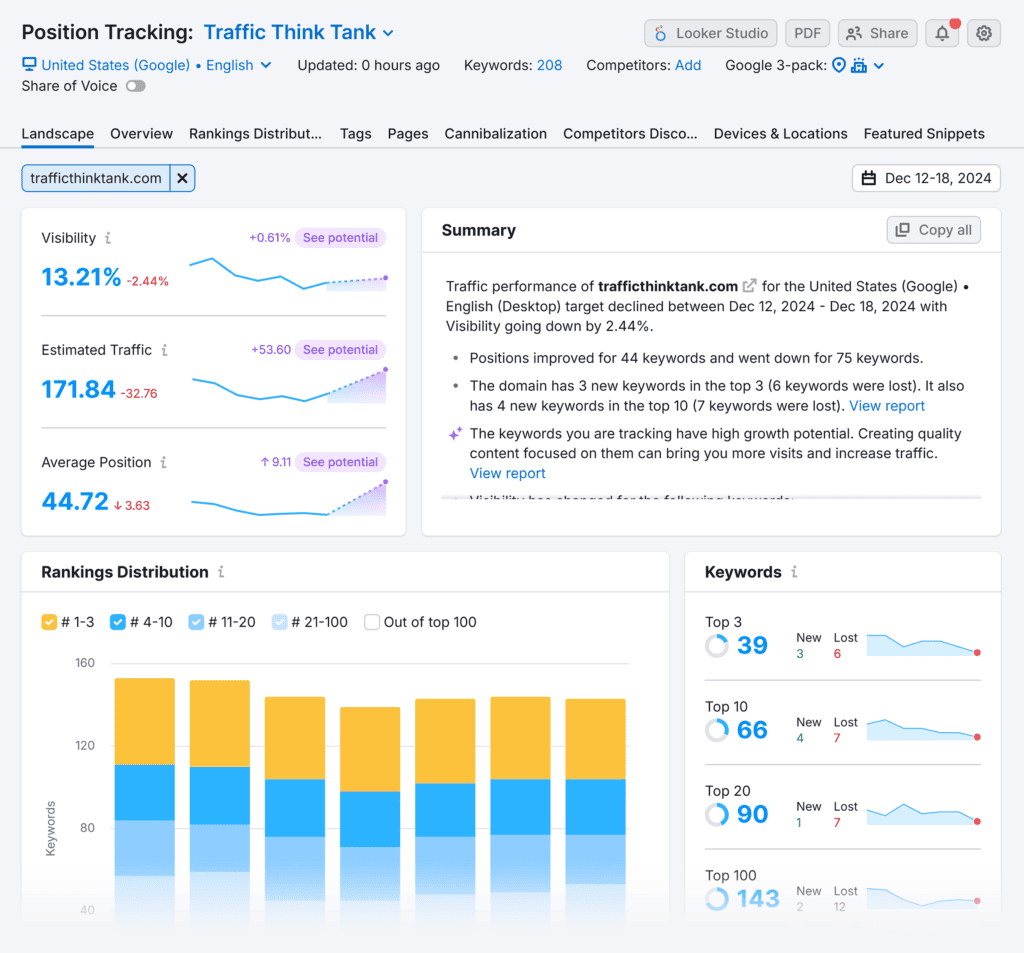Toggle the Share of Voice switch
Screen dimensions: 1024x953
pyautogui.click(x=135, y=86)
